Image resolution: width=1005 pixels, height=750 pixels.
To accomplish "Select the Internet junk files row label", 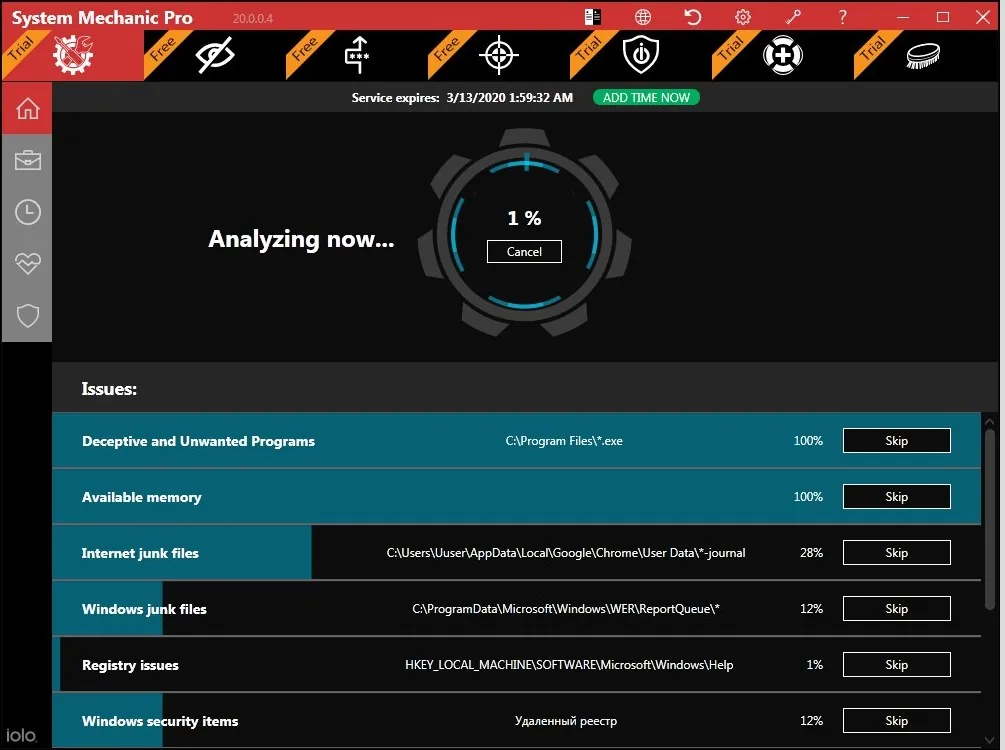I will 140,553.
